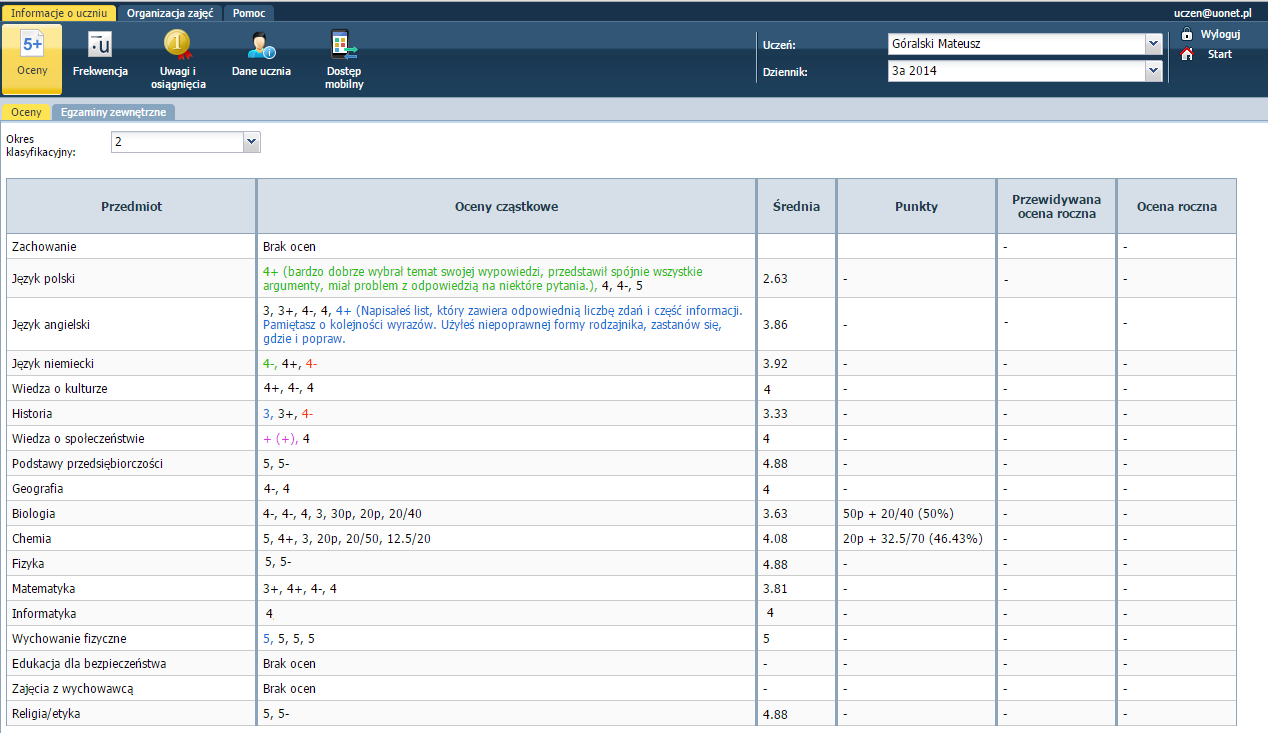Click Język niemiecki grades 4-, 4+, 4-
This screenshot has height=733, width=1268.
click(290, 364)
